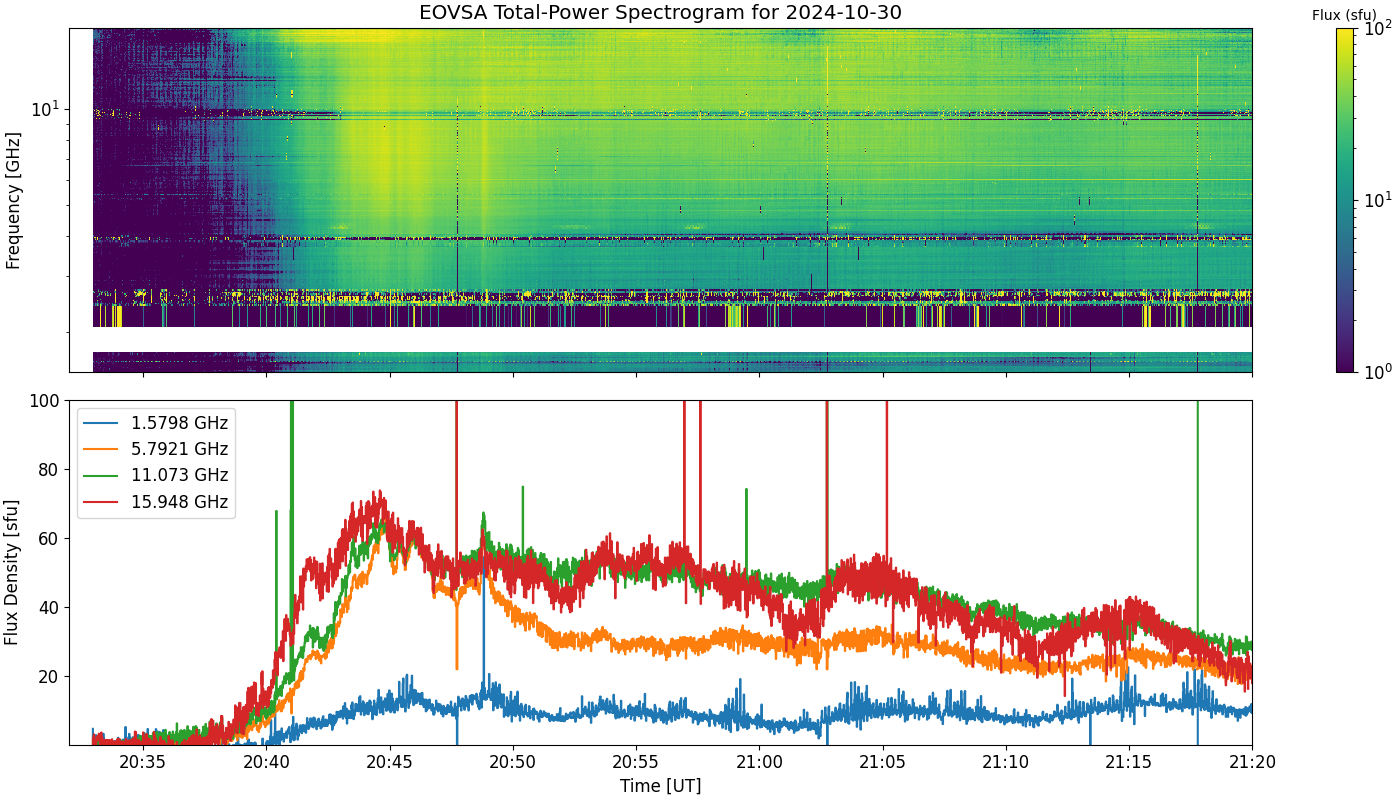Click the Frequency [GHz] axis label
Screen dimensions: 1400x800
(13, 200)
